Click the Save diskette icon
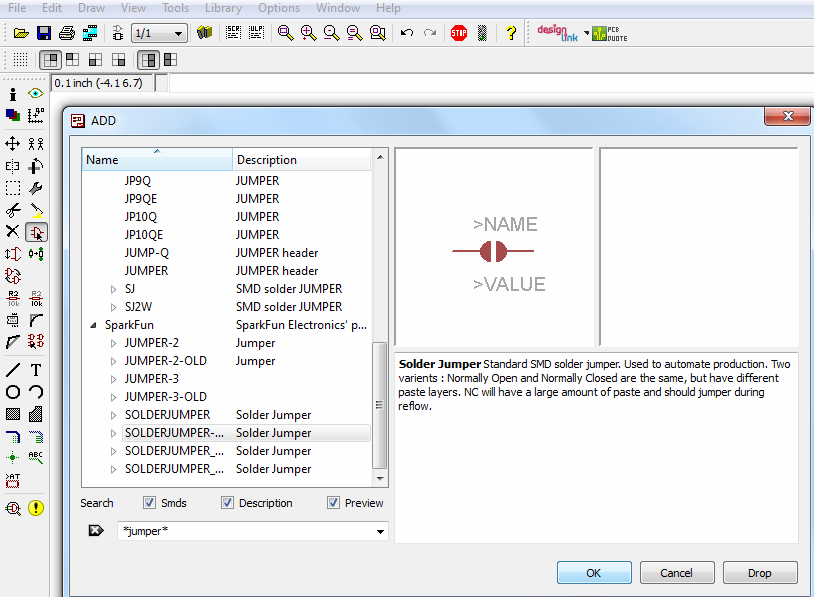 click(43, 33)
